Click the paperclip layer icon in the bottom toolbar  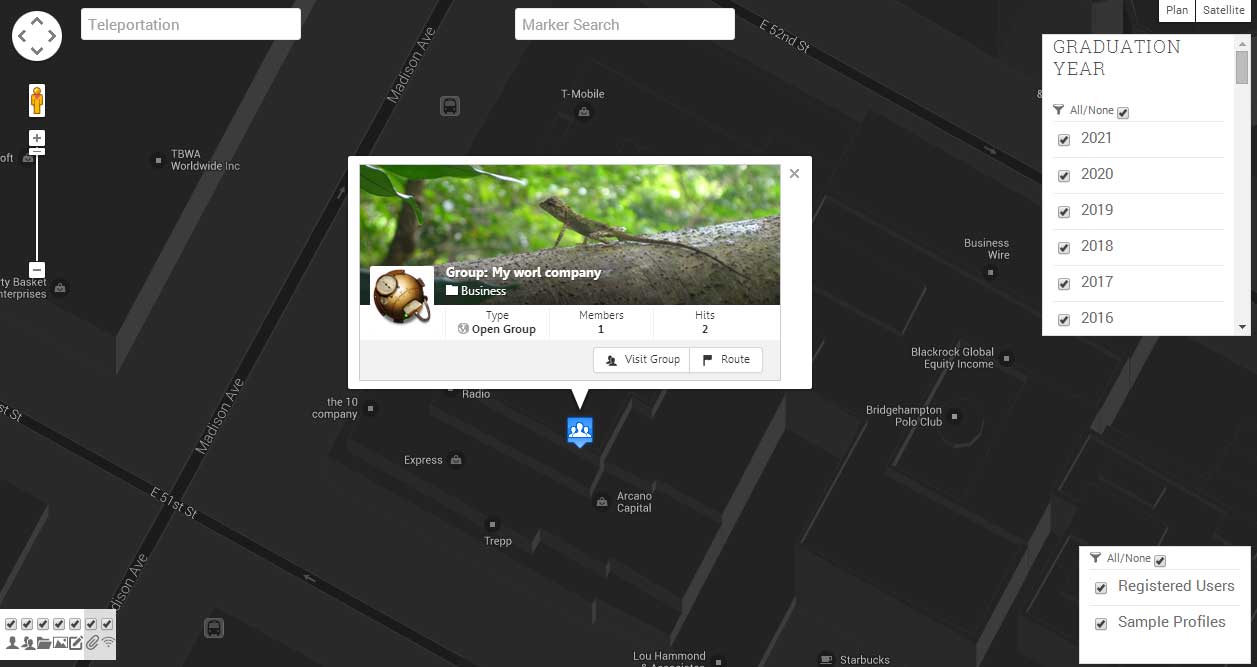(92, 643)
